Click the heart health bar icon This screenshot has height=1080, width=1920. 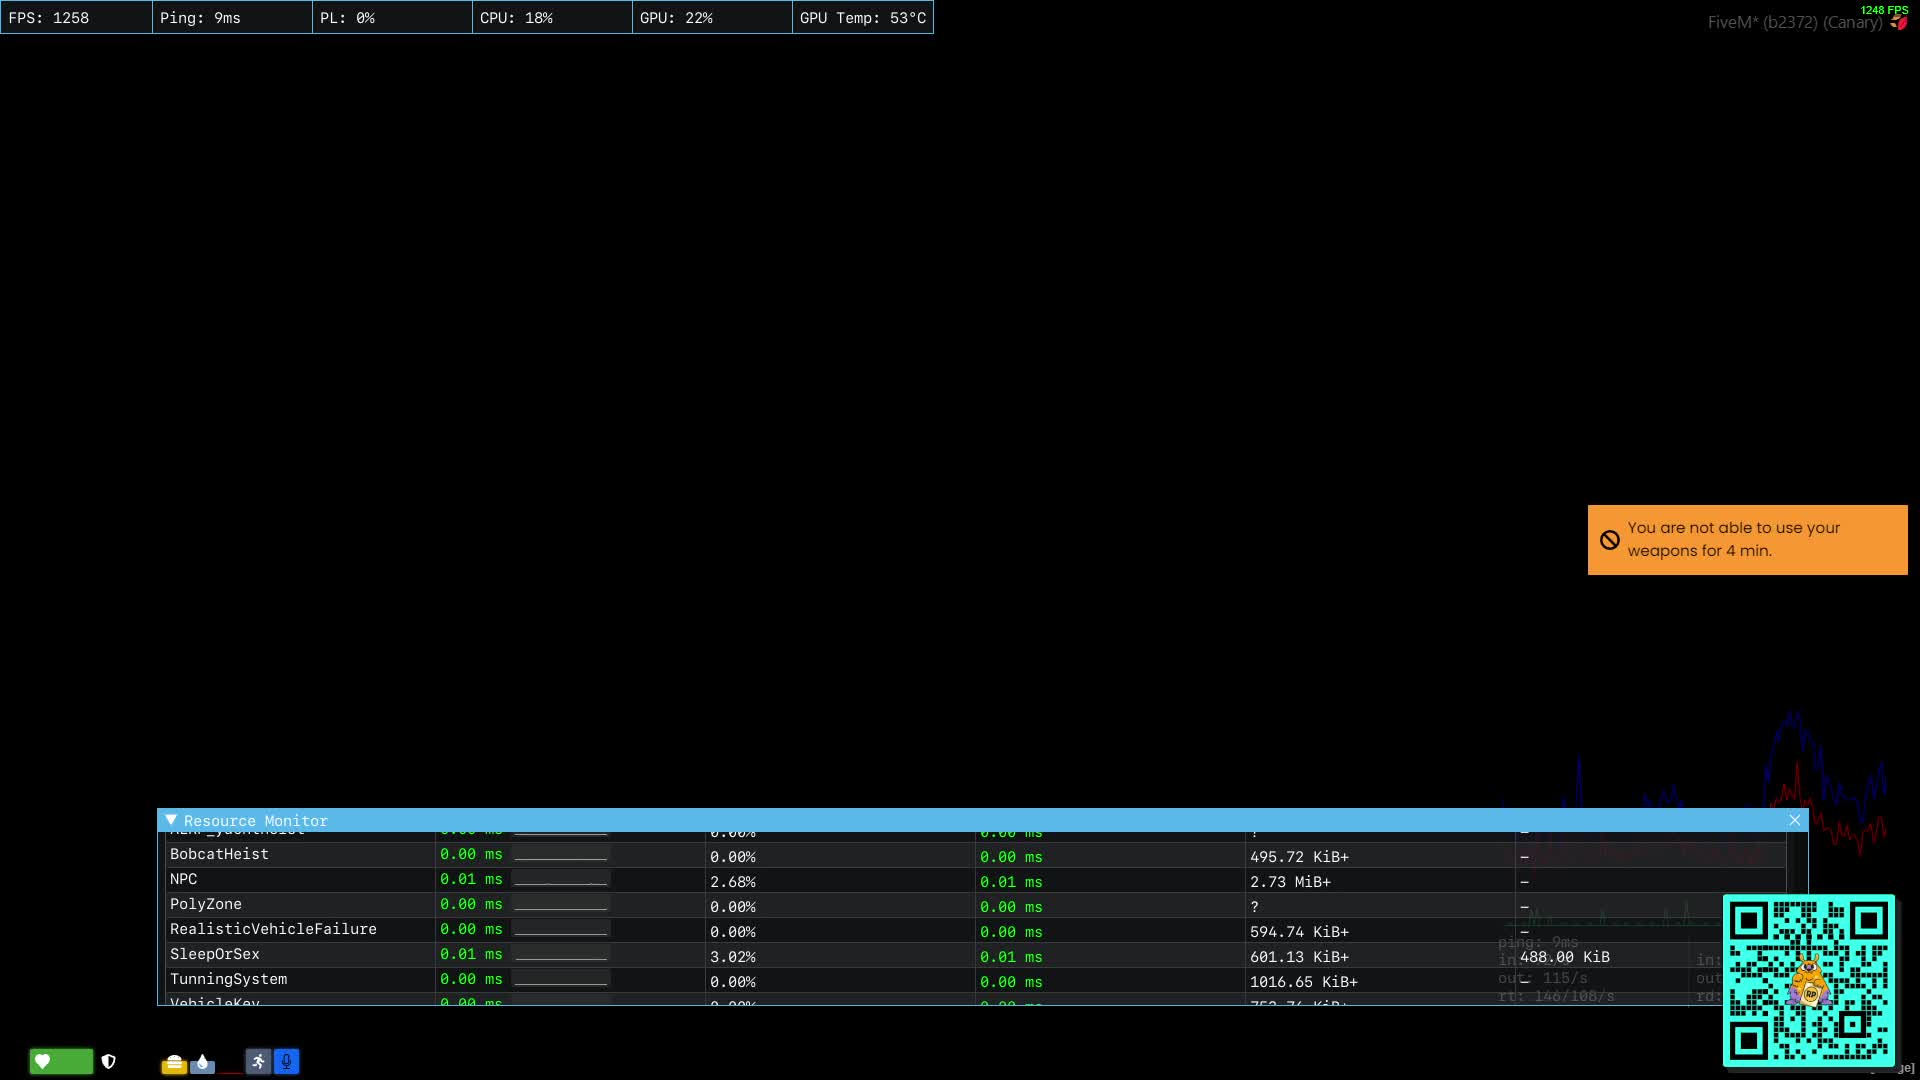tap(43, 1062)
